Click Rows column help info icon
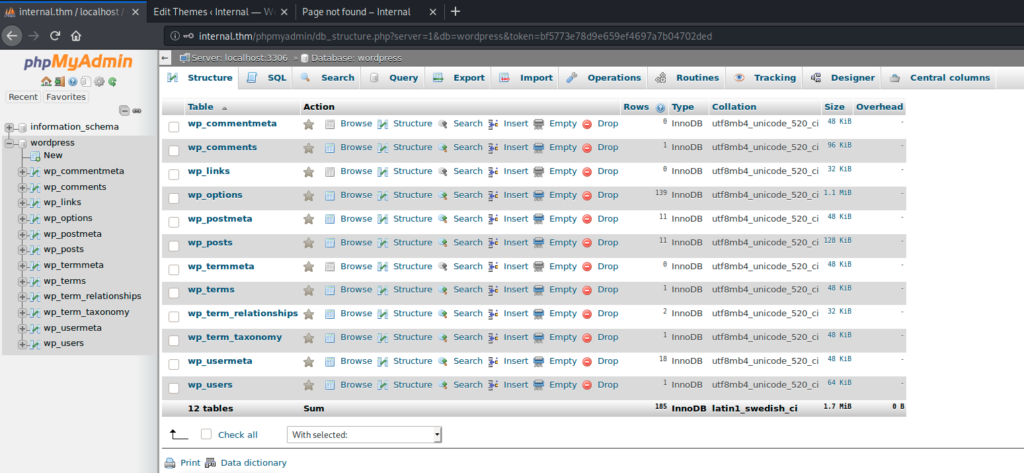 coord(660,108)
